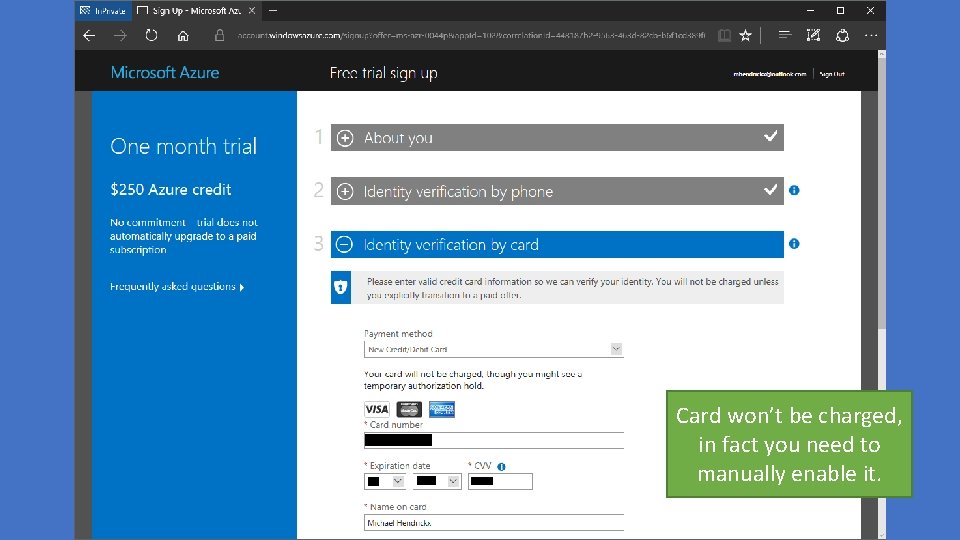Image resolution: width=960 pixels, height=540 pixels.
Task: Click the 'Free trial sign up' title
Action: pyautogui.click(x=383, y=73)
